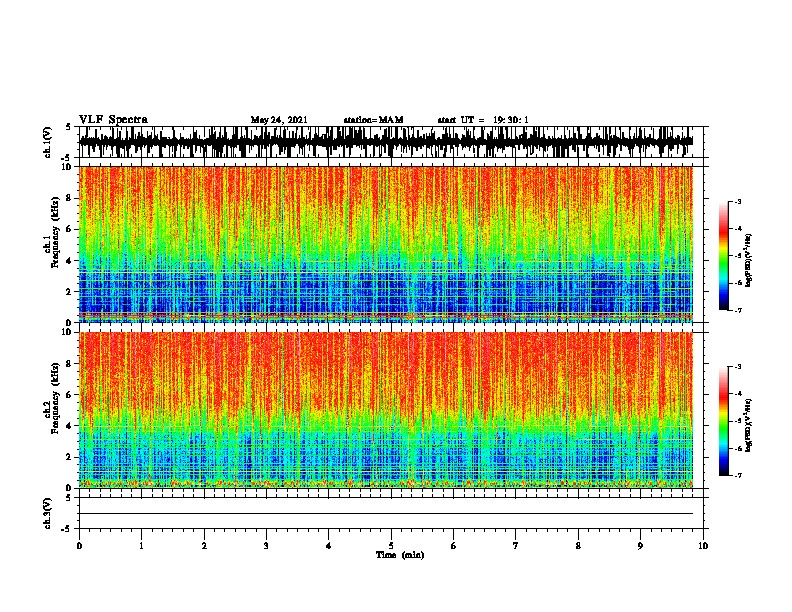The height and width of the screenshot is (612, 792).
Task: Click the time axis tick label "8"
Action: (578, 546)
